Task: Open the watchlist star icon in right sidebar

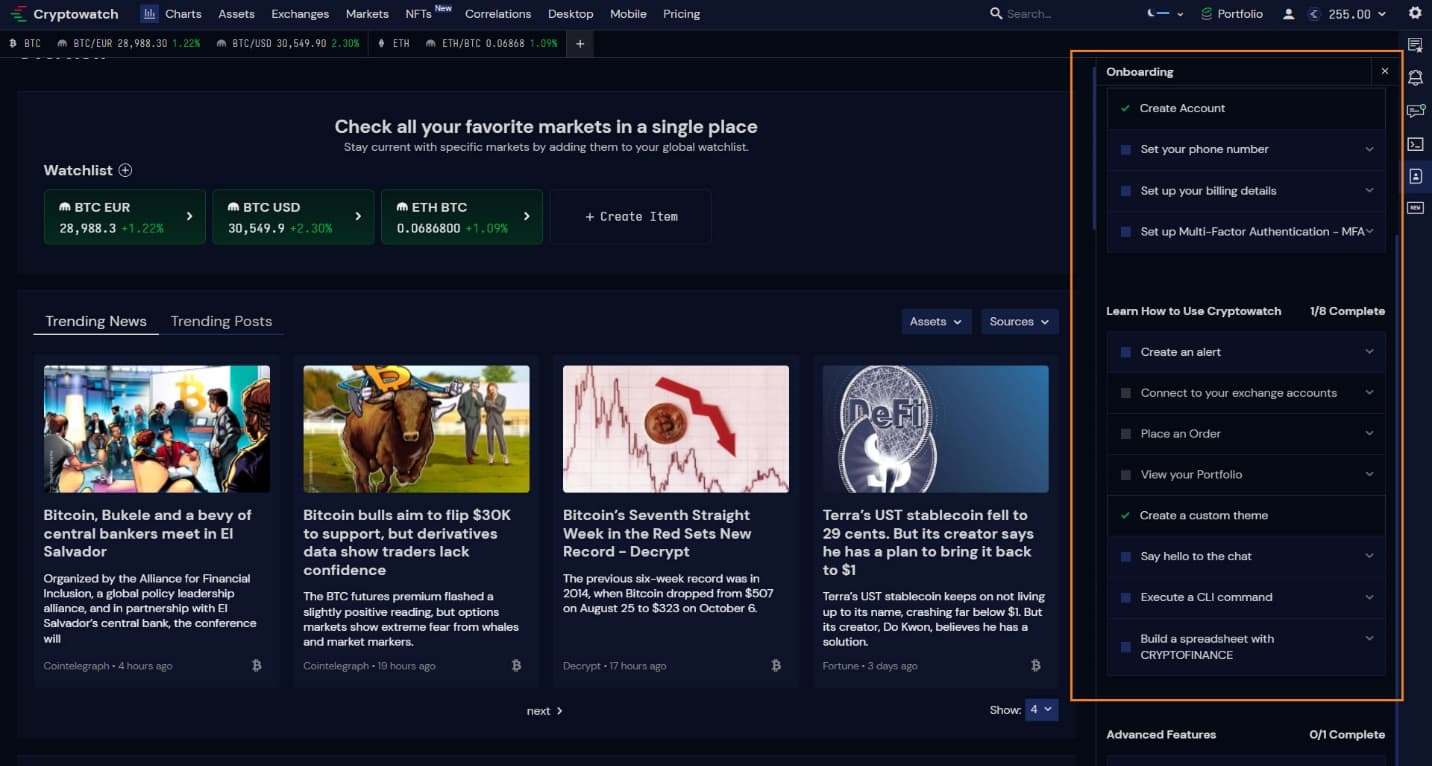Action: coord(1415,45)
